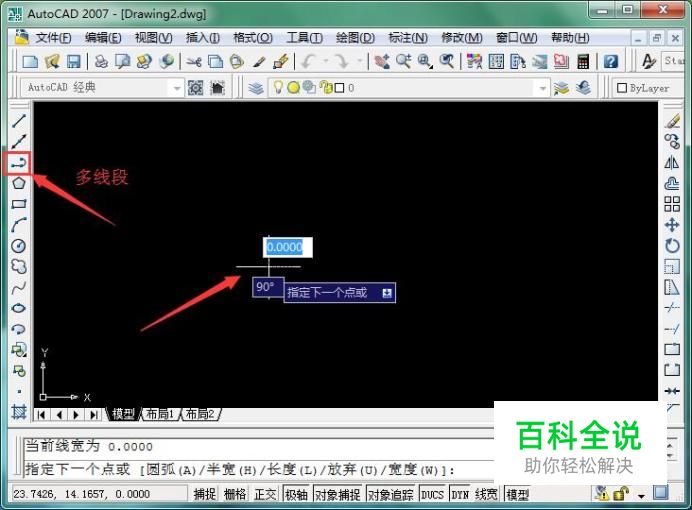
Task: Open the 编辑(E) menu
Action: (103, 38)
